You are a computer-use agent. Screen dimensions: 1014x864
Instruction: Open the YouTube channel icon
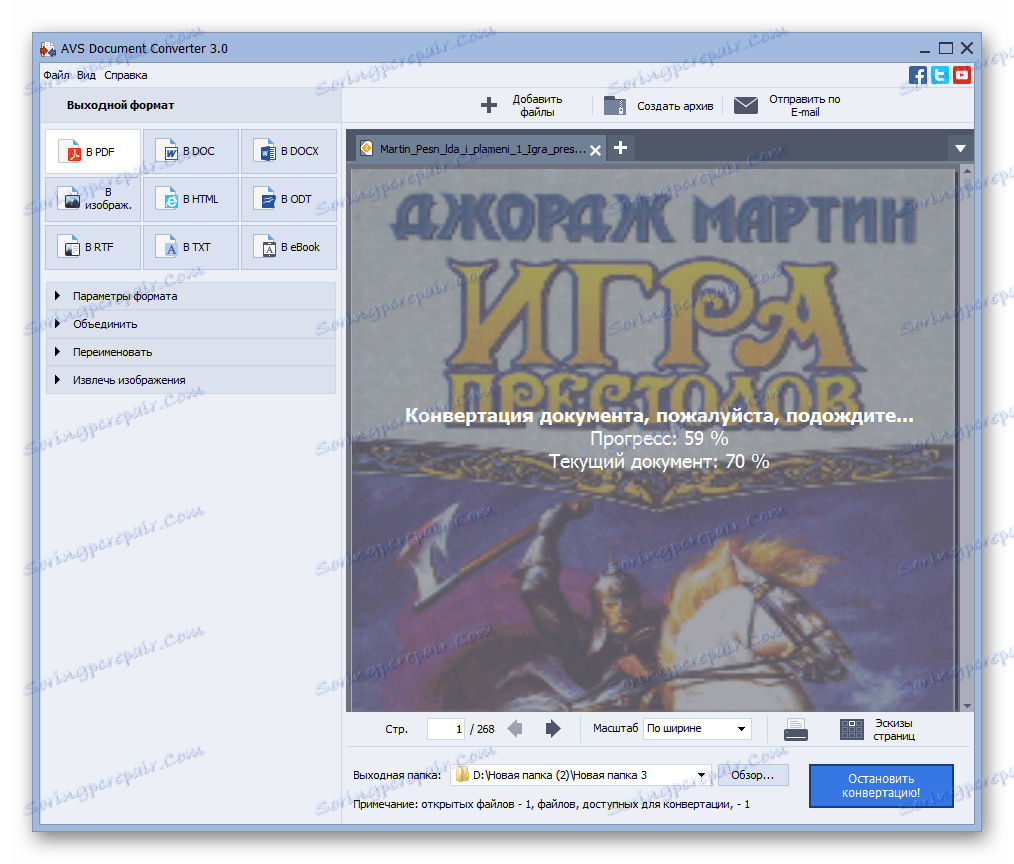[962, 75]
